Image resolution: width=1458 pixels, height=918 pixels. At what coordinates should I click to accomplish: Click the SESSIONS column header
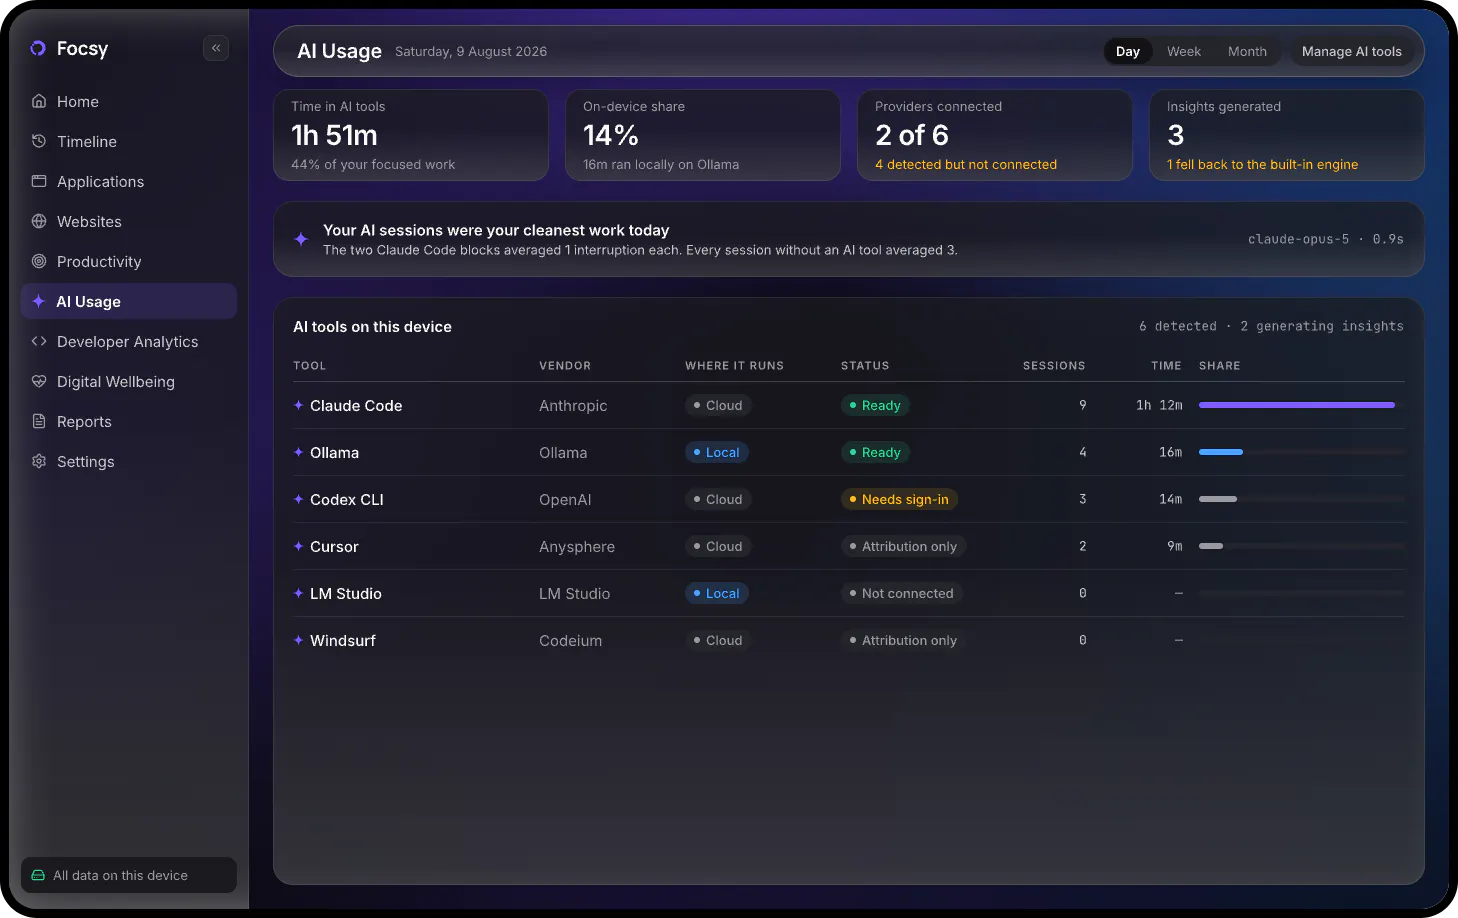tap(1054, 366)
